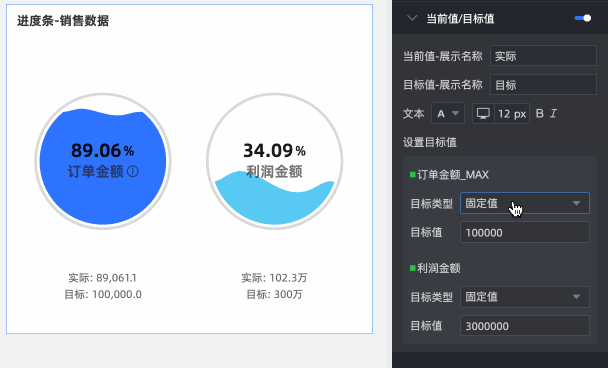Click the 设置目标值 label
The height and width of the screenshot is (368, 608).
pos(430,142)
